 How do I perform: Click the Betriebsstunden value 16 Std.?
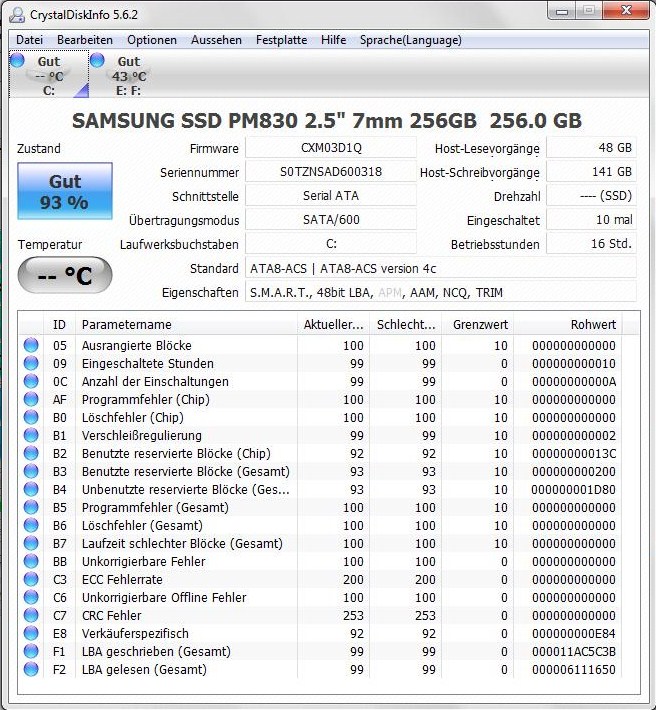[591, 244]
